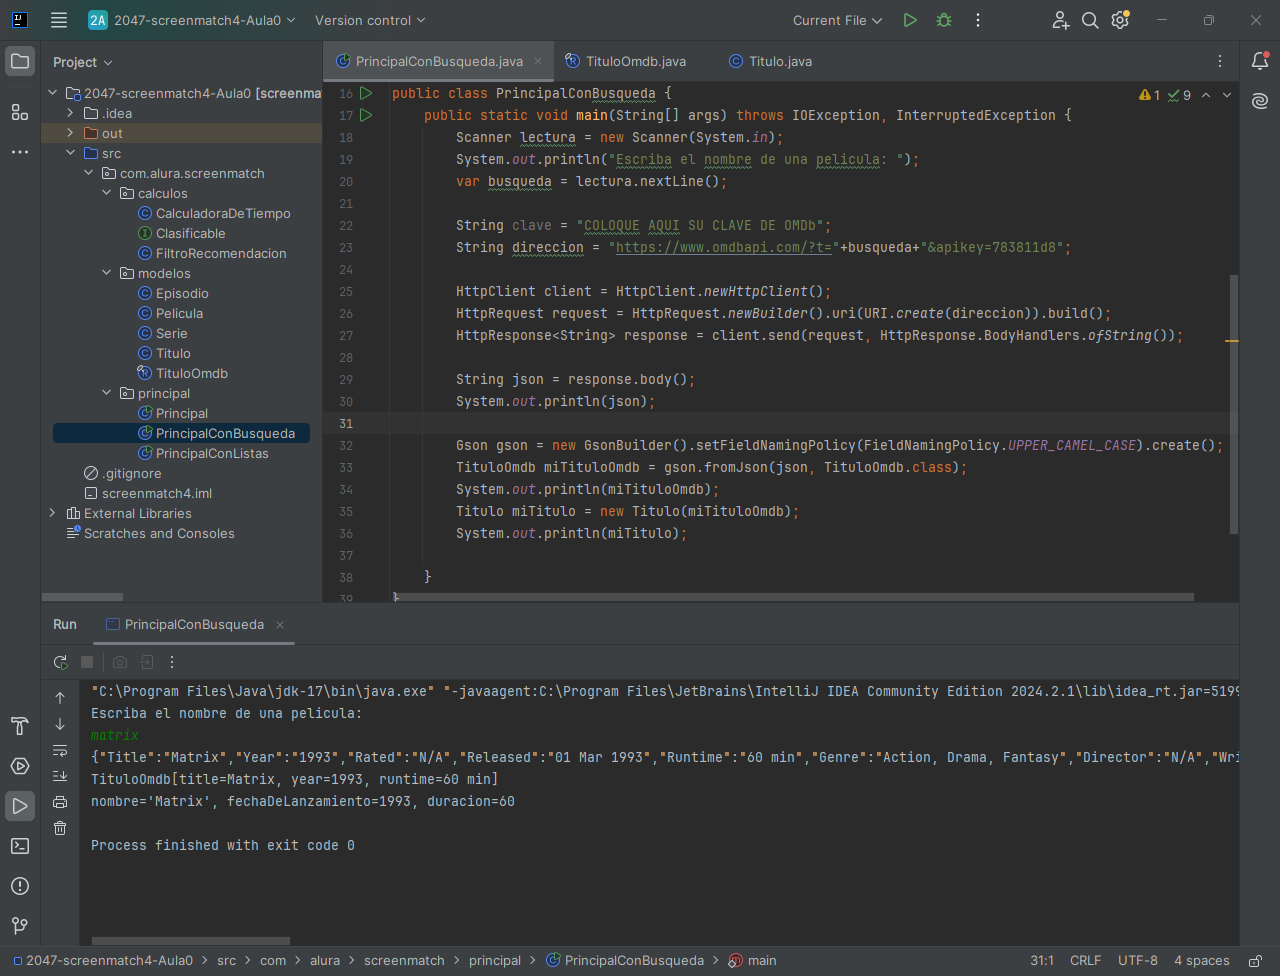The image size is (1280, 976).
Task: Open the Project view dropdown
Action: click(83, 62)
